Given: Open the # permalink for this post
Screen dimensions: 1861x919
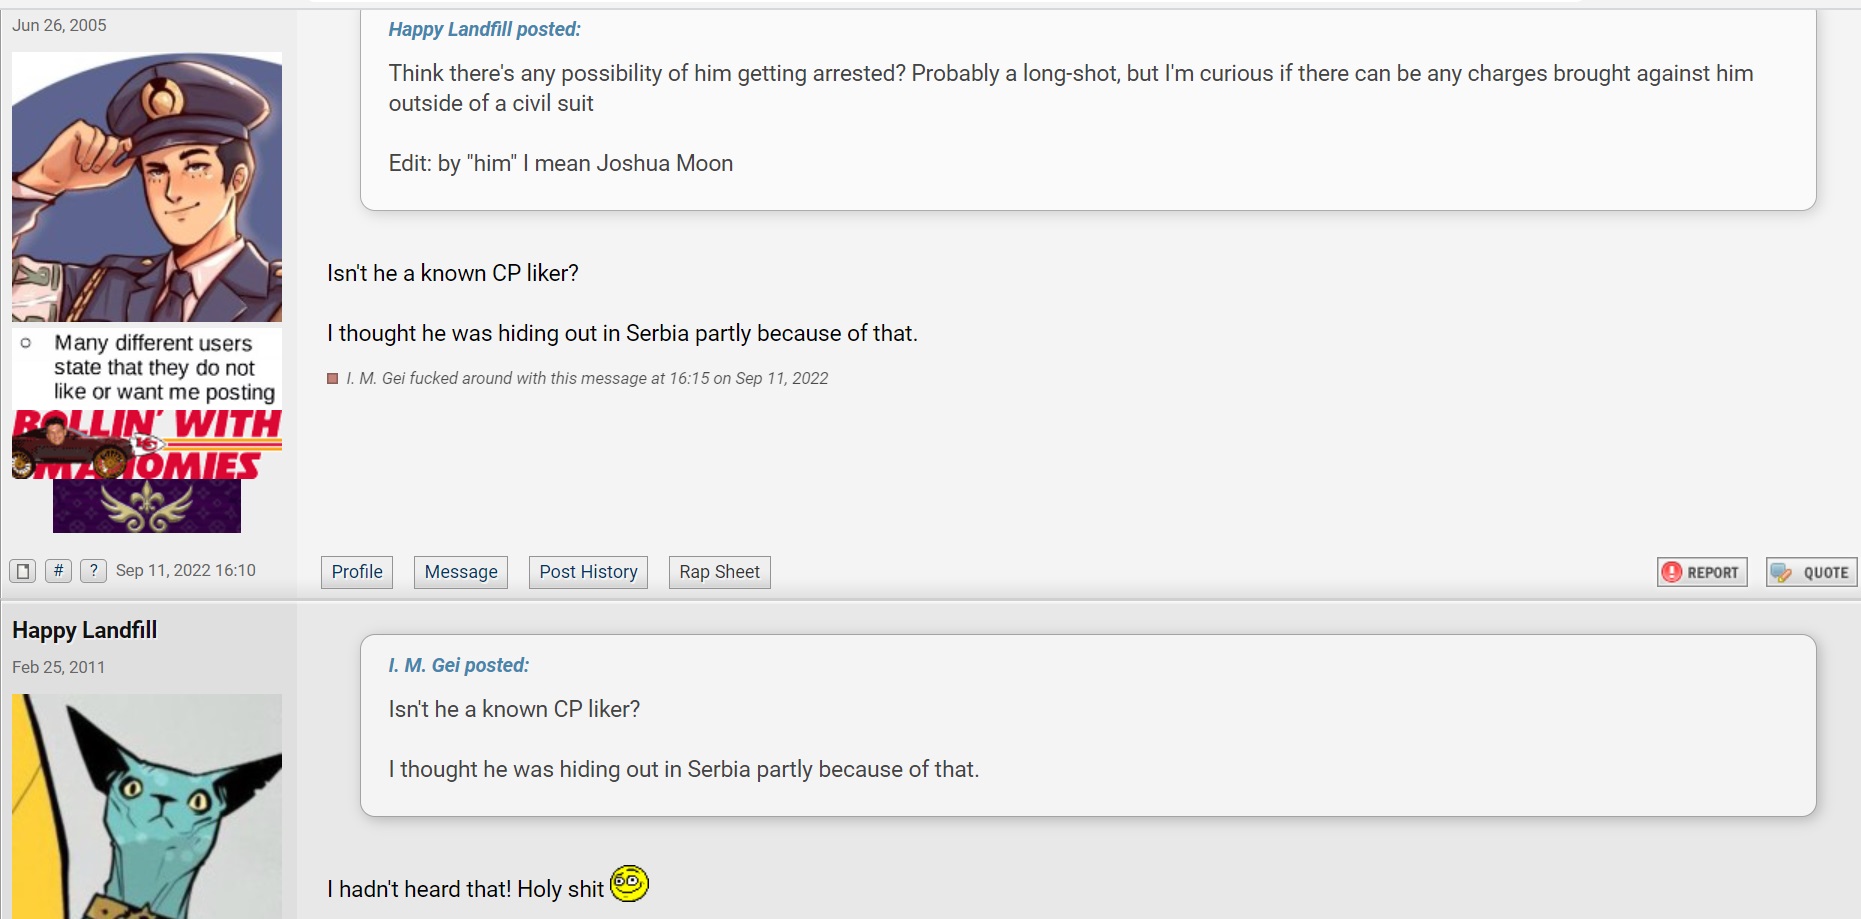Looking at the screenshot, I should [x=58, y=571].
